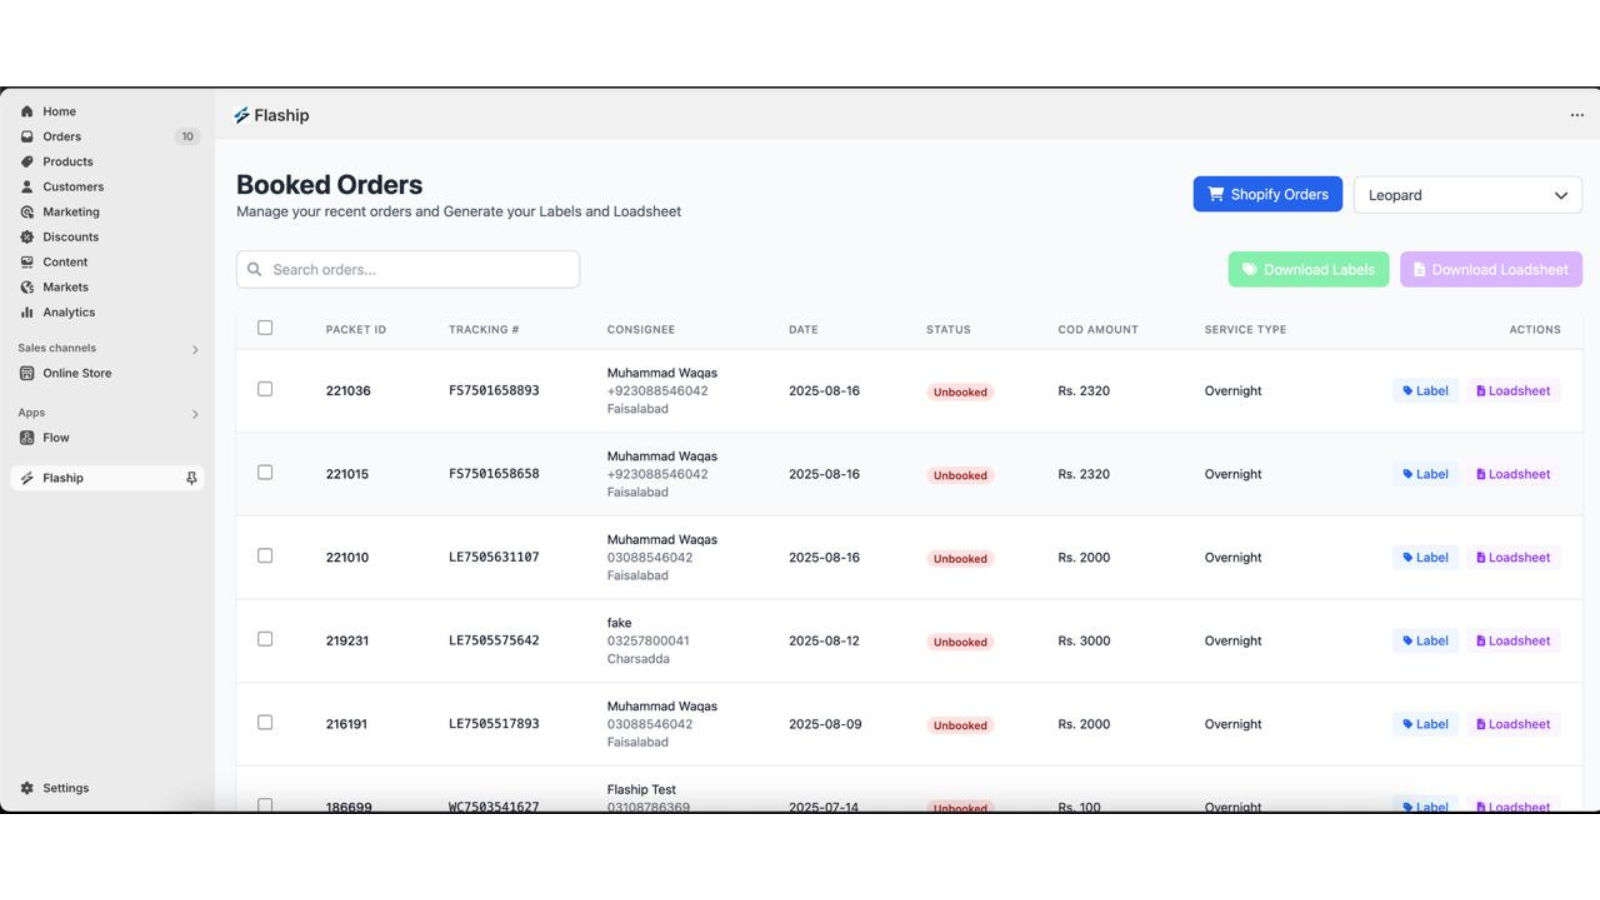Click the Shopify Orders button
Viewport: 1600px width, 900px height.
1268,194
